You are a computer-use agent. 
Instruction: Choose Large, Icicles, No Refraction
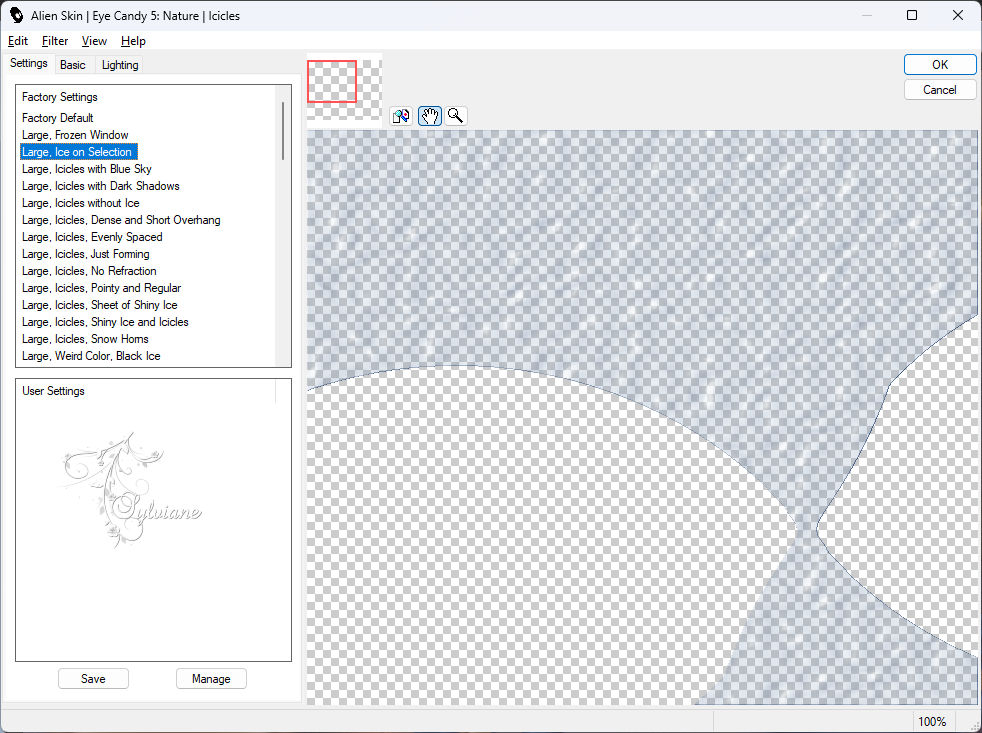tap(89, 270)
